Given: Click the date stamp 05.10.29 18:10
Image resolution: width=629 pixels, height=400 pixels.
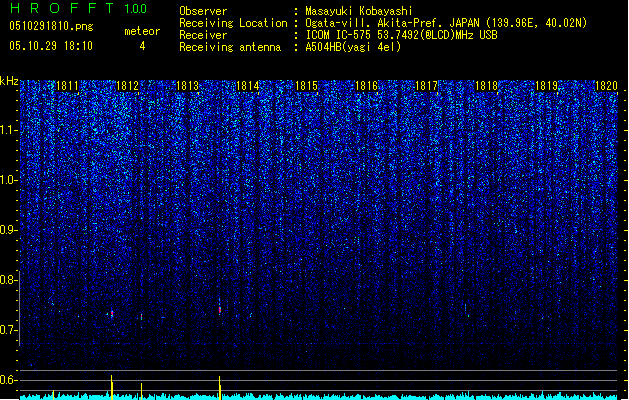Looking at the screenshot, I should (51, 46).
